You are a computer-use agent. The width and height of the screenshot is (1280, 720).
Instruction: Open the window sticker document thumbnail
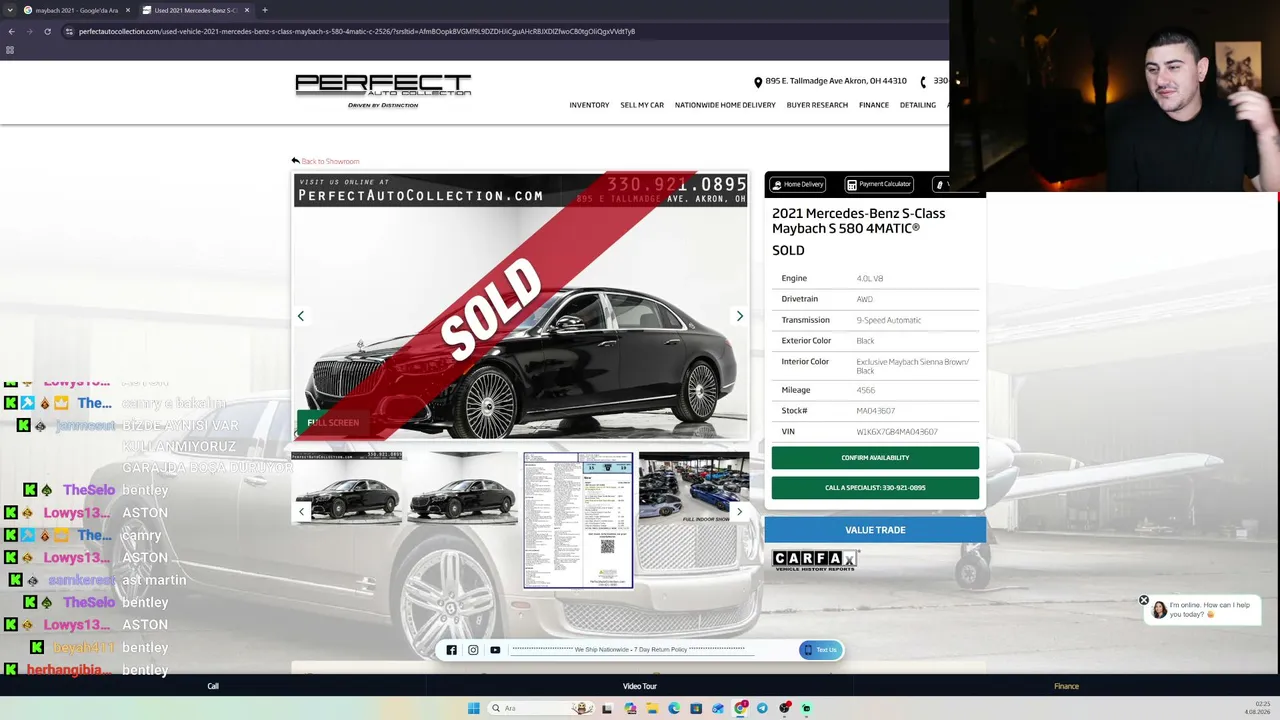578,520
